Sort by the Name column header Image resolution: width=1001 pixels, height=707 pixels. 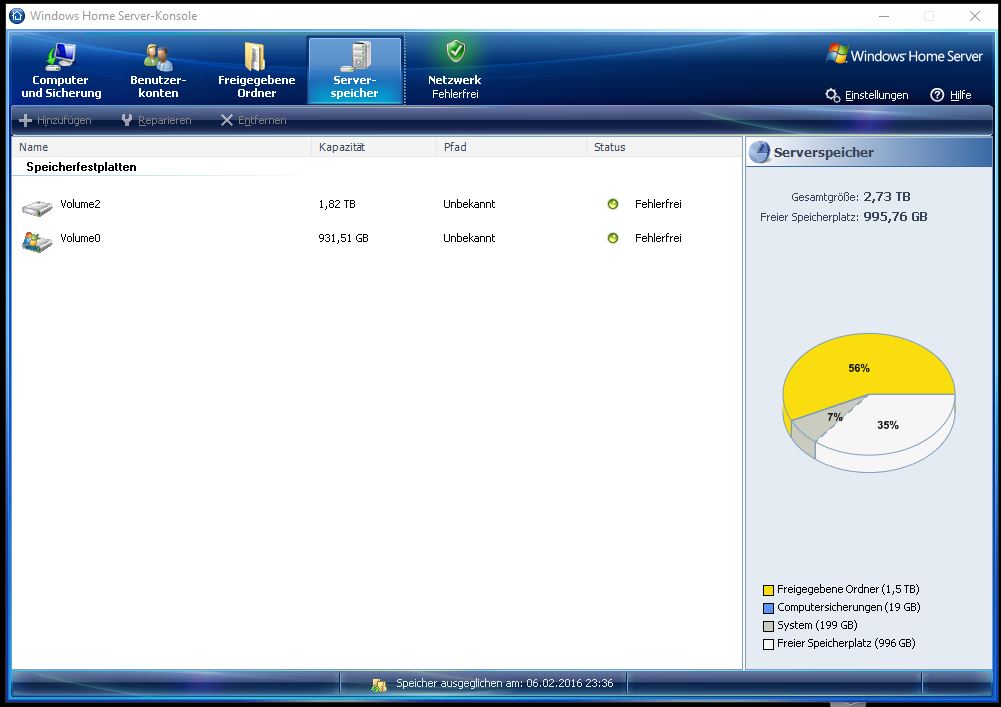(162, 147)
